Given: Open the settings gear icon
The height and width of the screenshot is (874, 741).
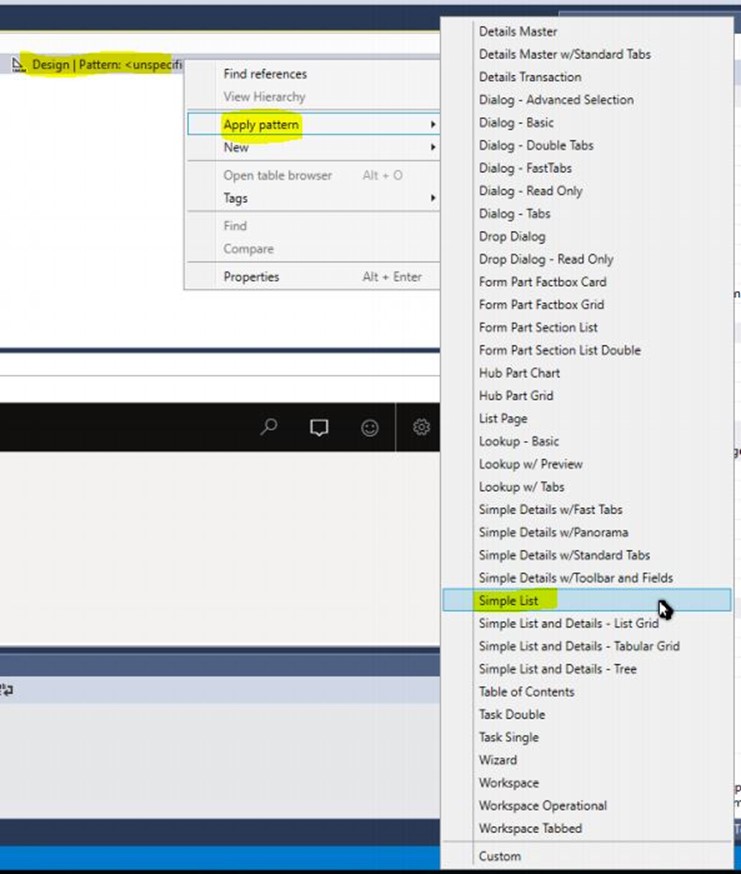Looking at the screenshot, I should click(x=421, y=428).
